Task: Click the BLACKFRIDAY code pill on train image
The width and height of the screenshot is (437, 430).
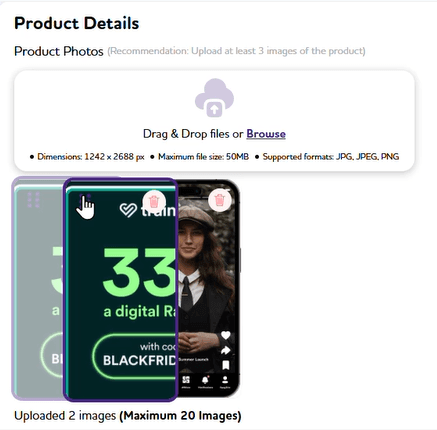Action: (135, 356)
